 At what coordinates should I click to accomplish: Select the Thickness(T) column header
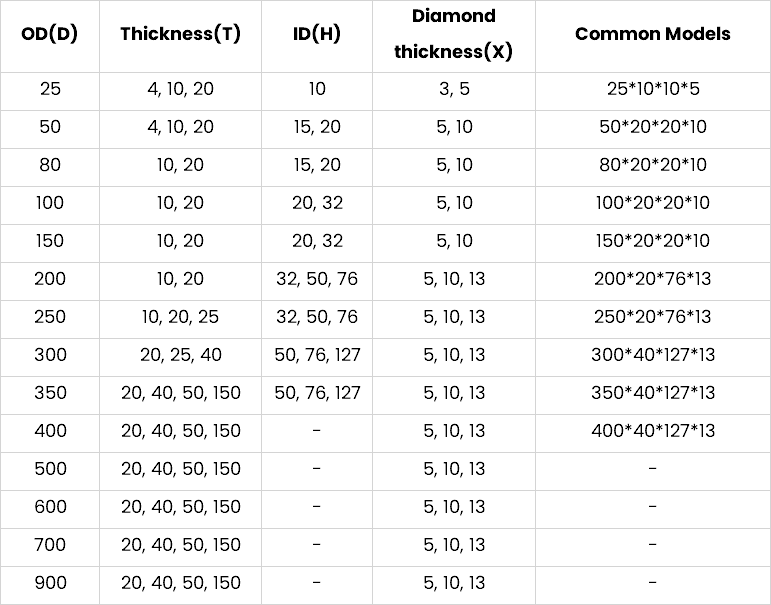[181, 33]
